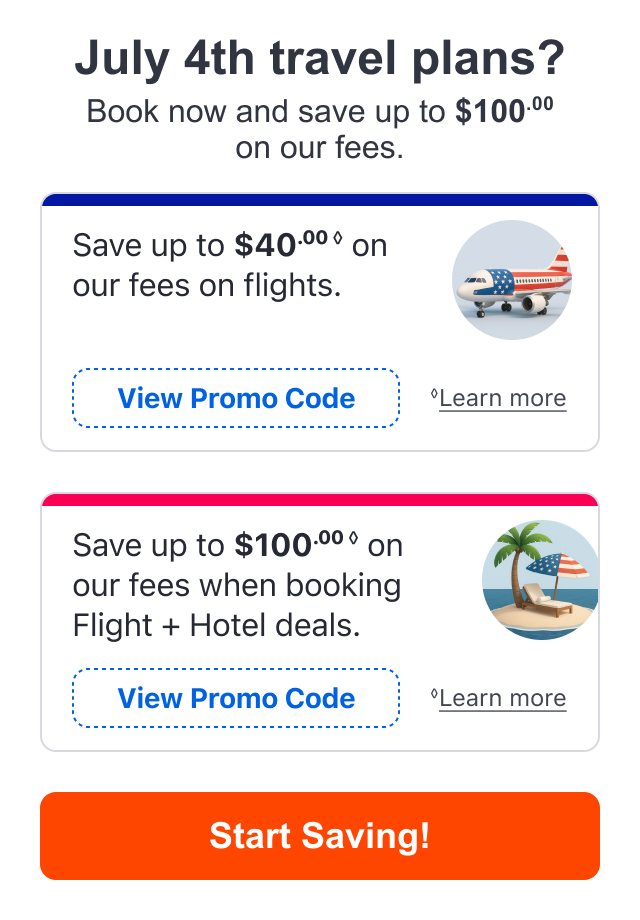Viewport: 640px width, 920px height.
Task: View Promo Code for Flight + Hotel deals
Action: [236, 698]
